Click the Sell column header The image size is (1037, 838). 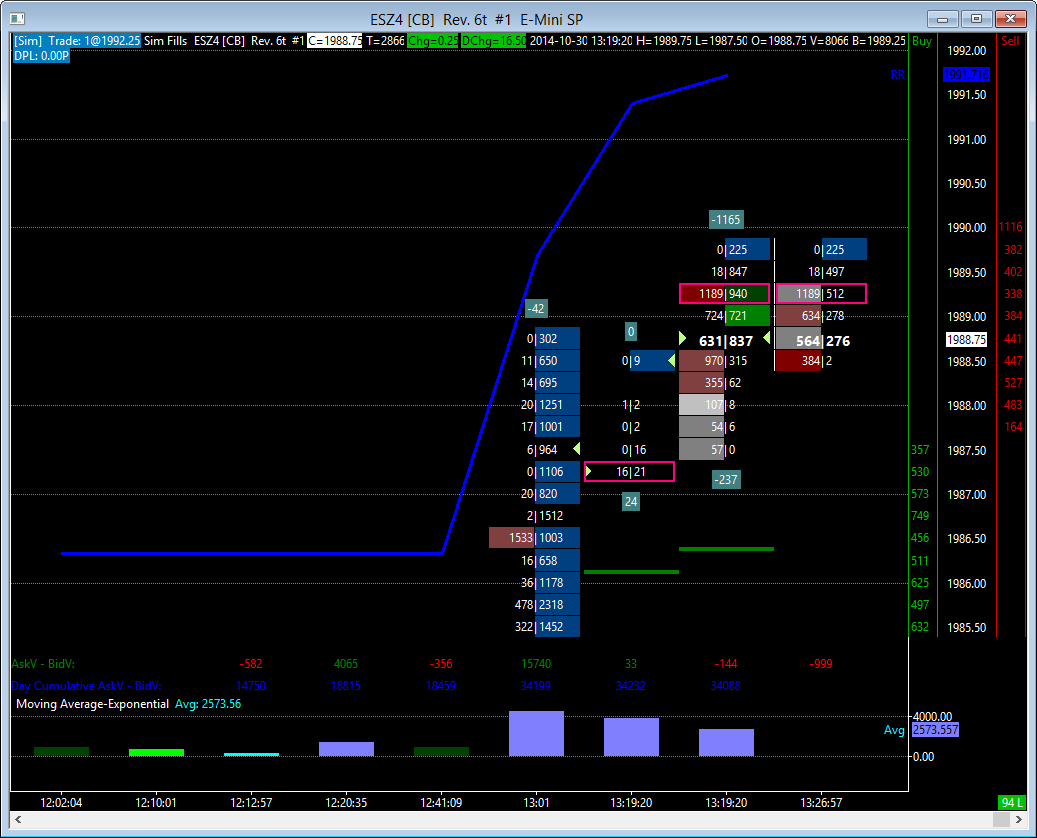click(x=1010, y=41)
